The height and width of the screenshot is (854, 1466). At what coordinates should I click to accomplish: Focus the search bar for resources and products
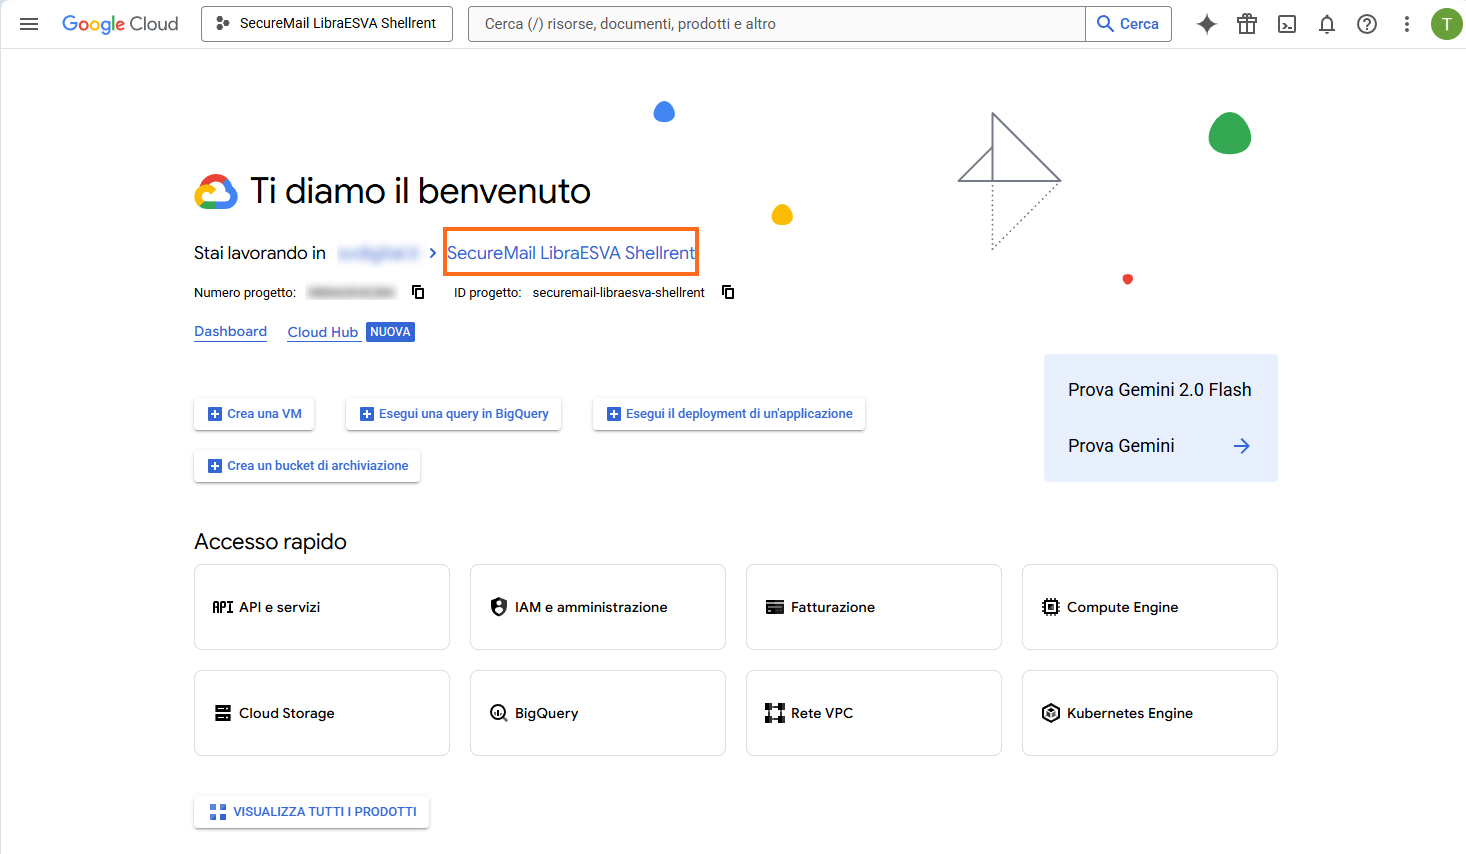click(776, 24)
